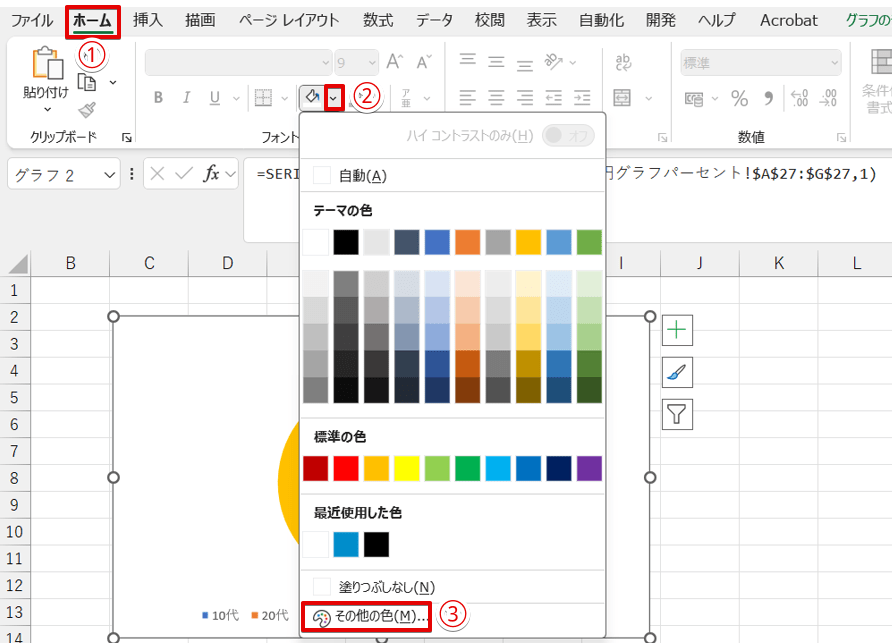Select column K header
The image size is (892, 643).
(778, 263)
